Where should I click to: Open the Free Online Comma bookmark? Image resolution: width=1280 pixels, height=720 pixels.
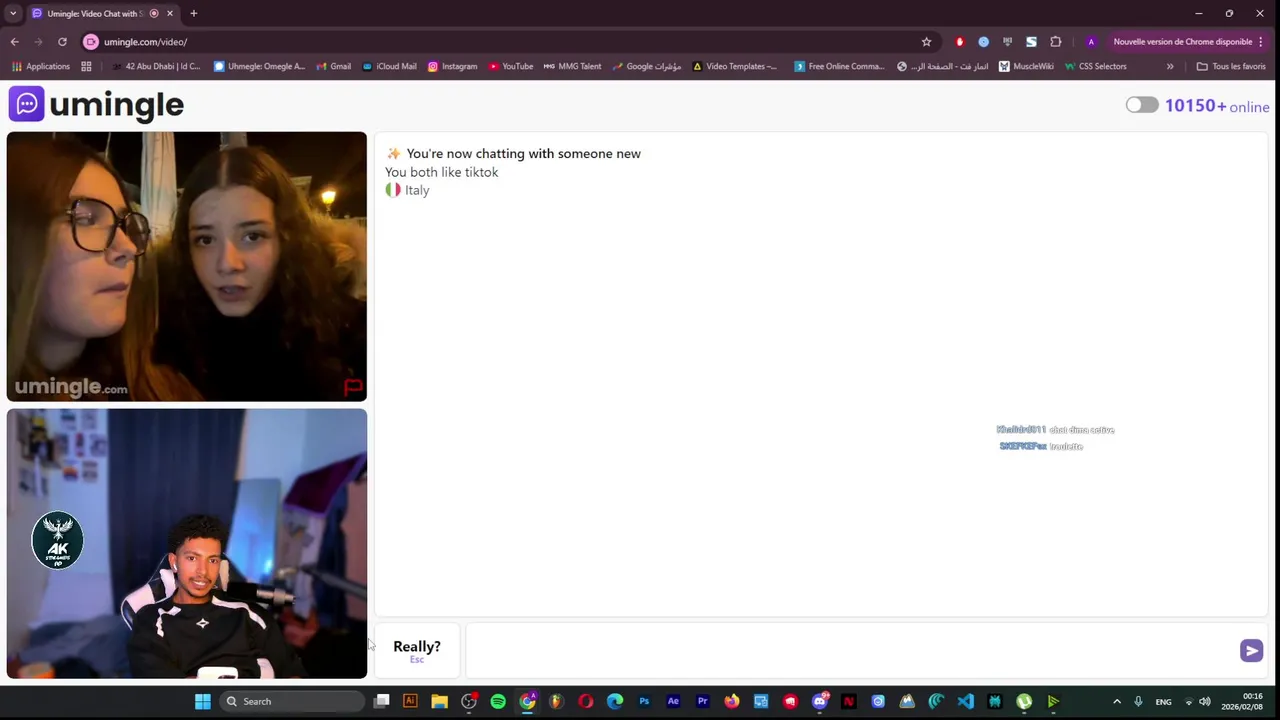(x=839, y=66)
